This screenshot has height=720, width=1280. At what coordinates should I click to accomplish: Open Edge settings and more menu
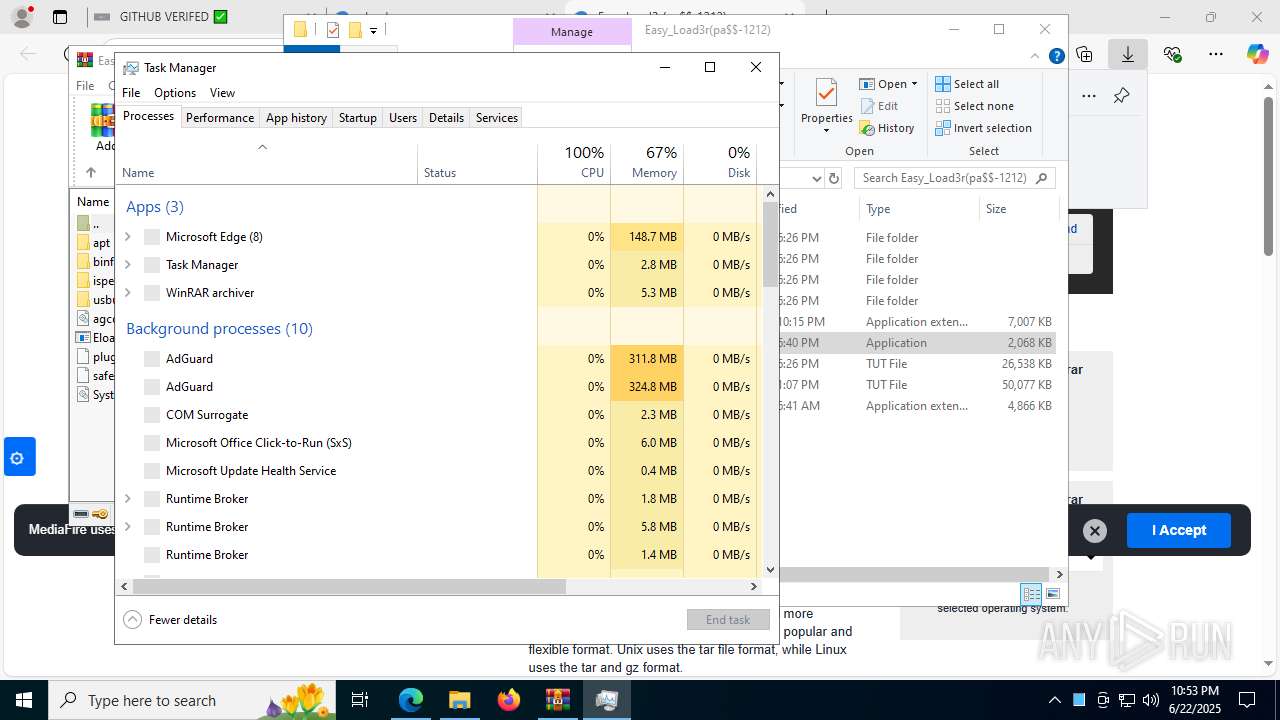click(1216, 55)
